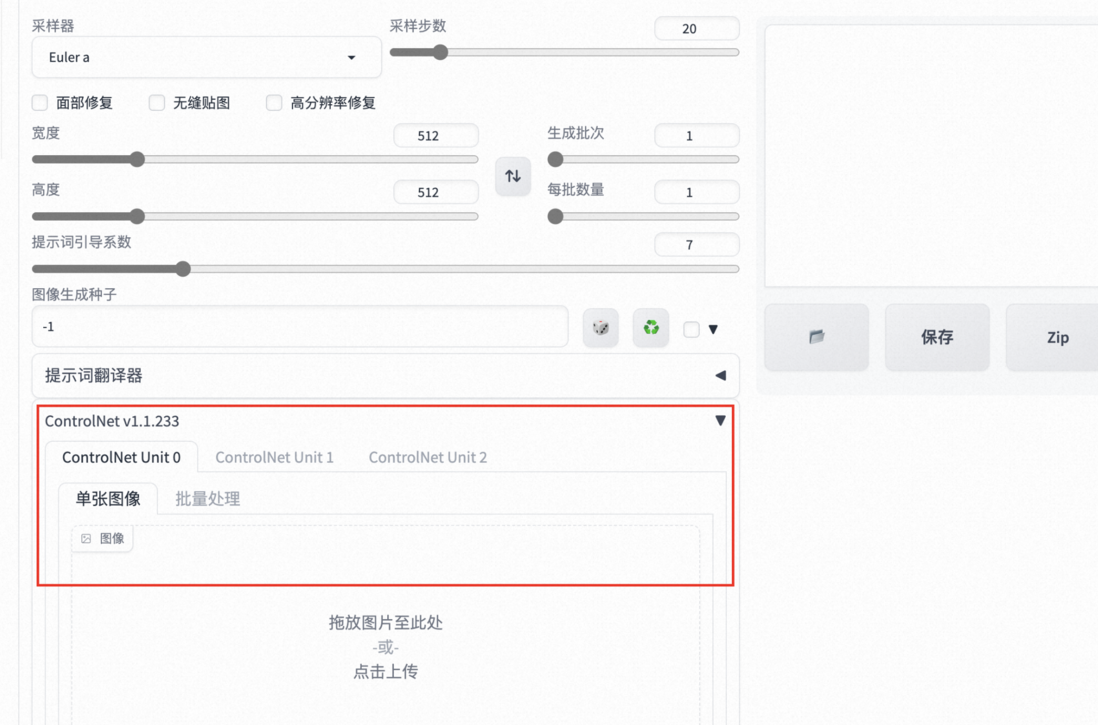Image resolution: width=1098 pixels, height=725 pixels.
Task: Click the 高度 value box
Action: coord(436,193)
